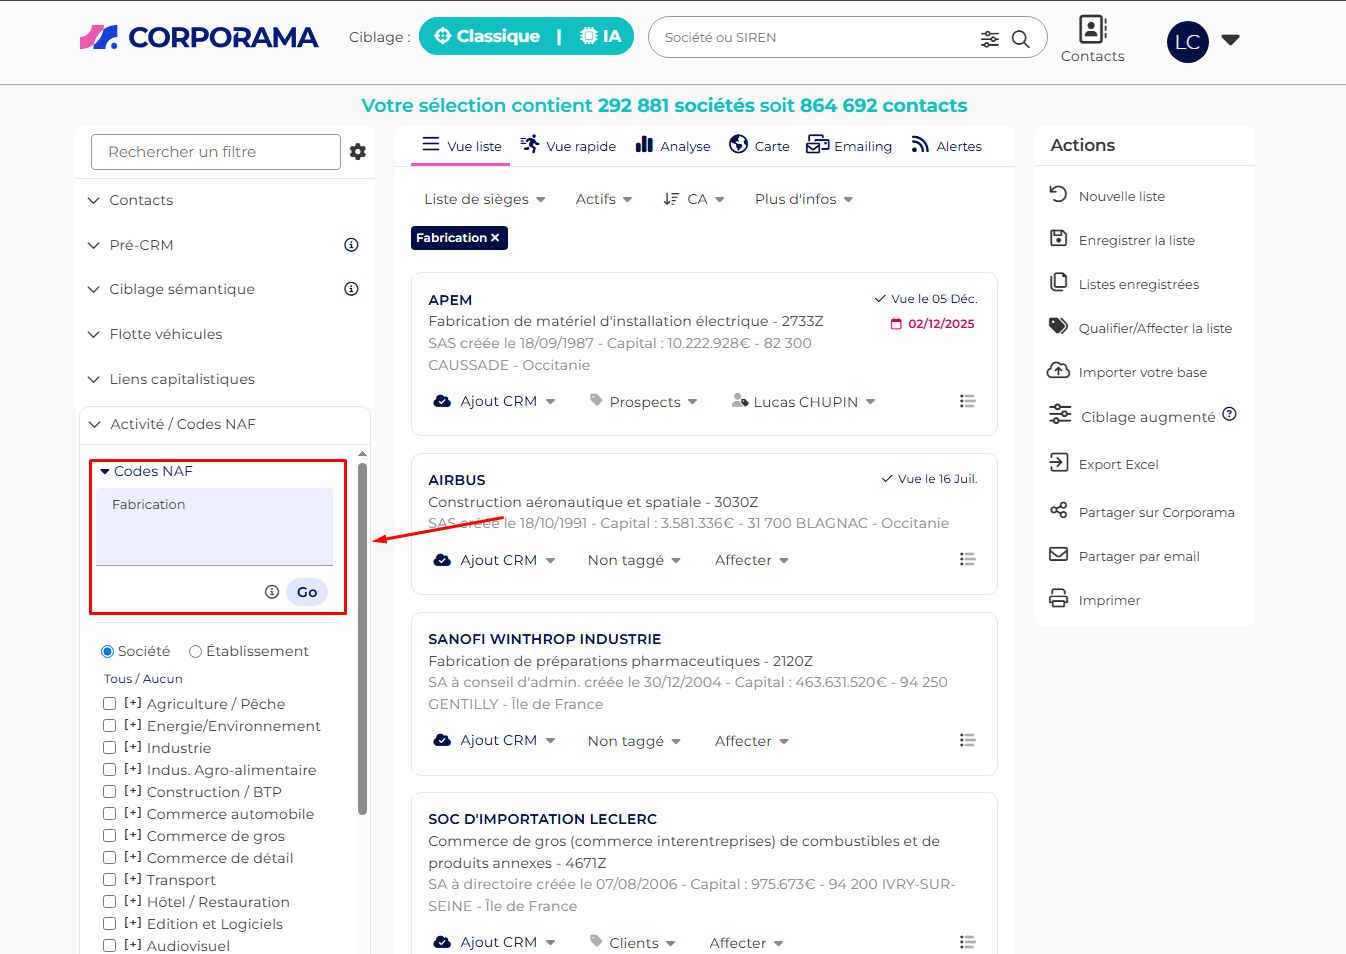Open the APEM row list menu icon
The height and width of the screenshot is (954, 1346).
tap(967, 401)
